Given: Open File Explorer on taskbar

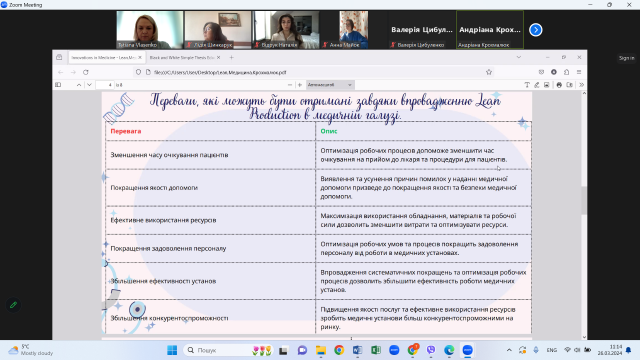Looking at the screenshot, I should tap(321, 350).
